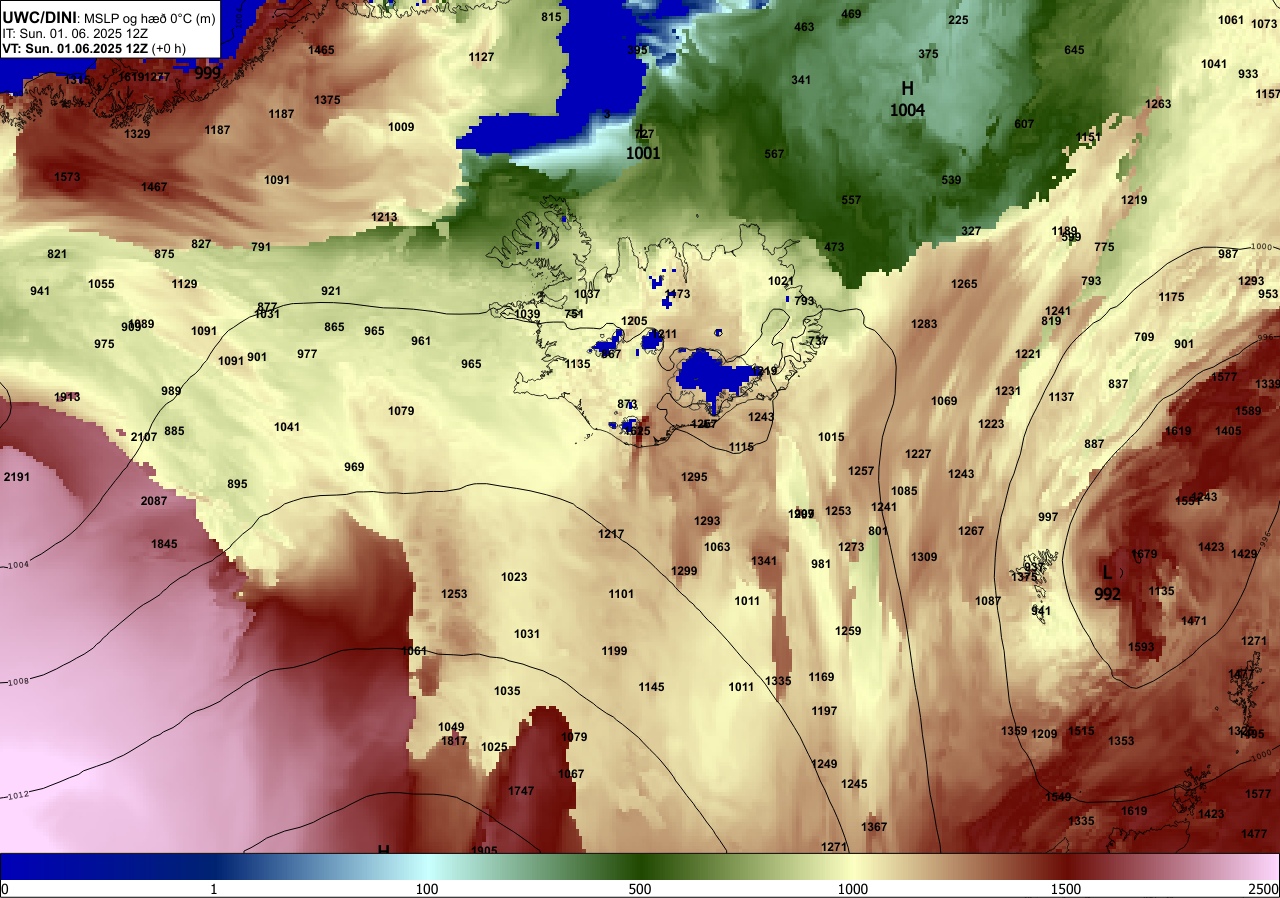Click the freezing-level value 645
Image resolution: width=1280 pixels, height=898 pixels.
tap(1074, 50)
